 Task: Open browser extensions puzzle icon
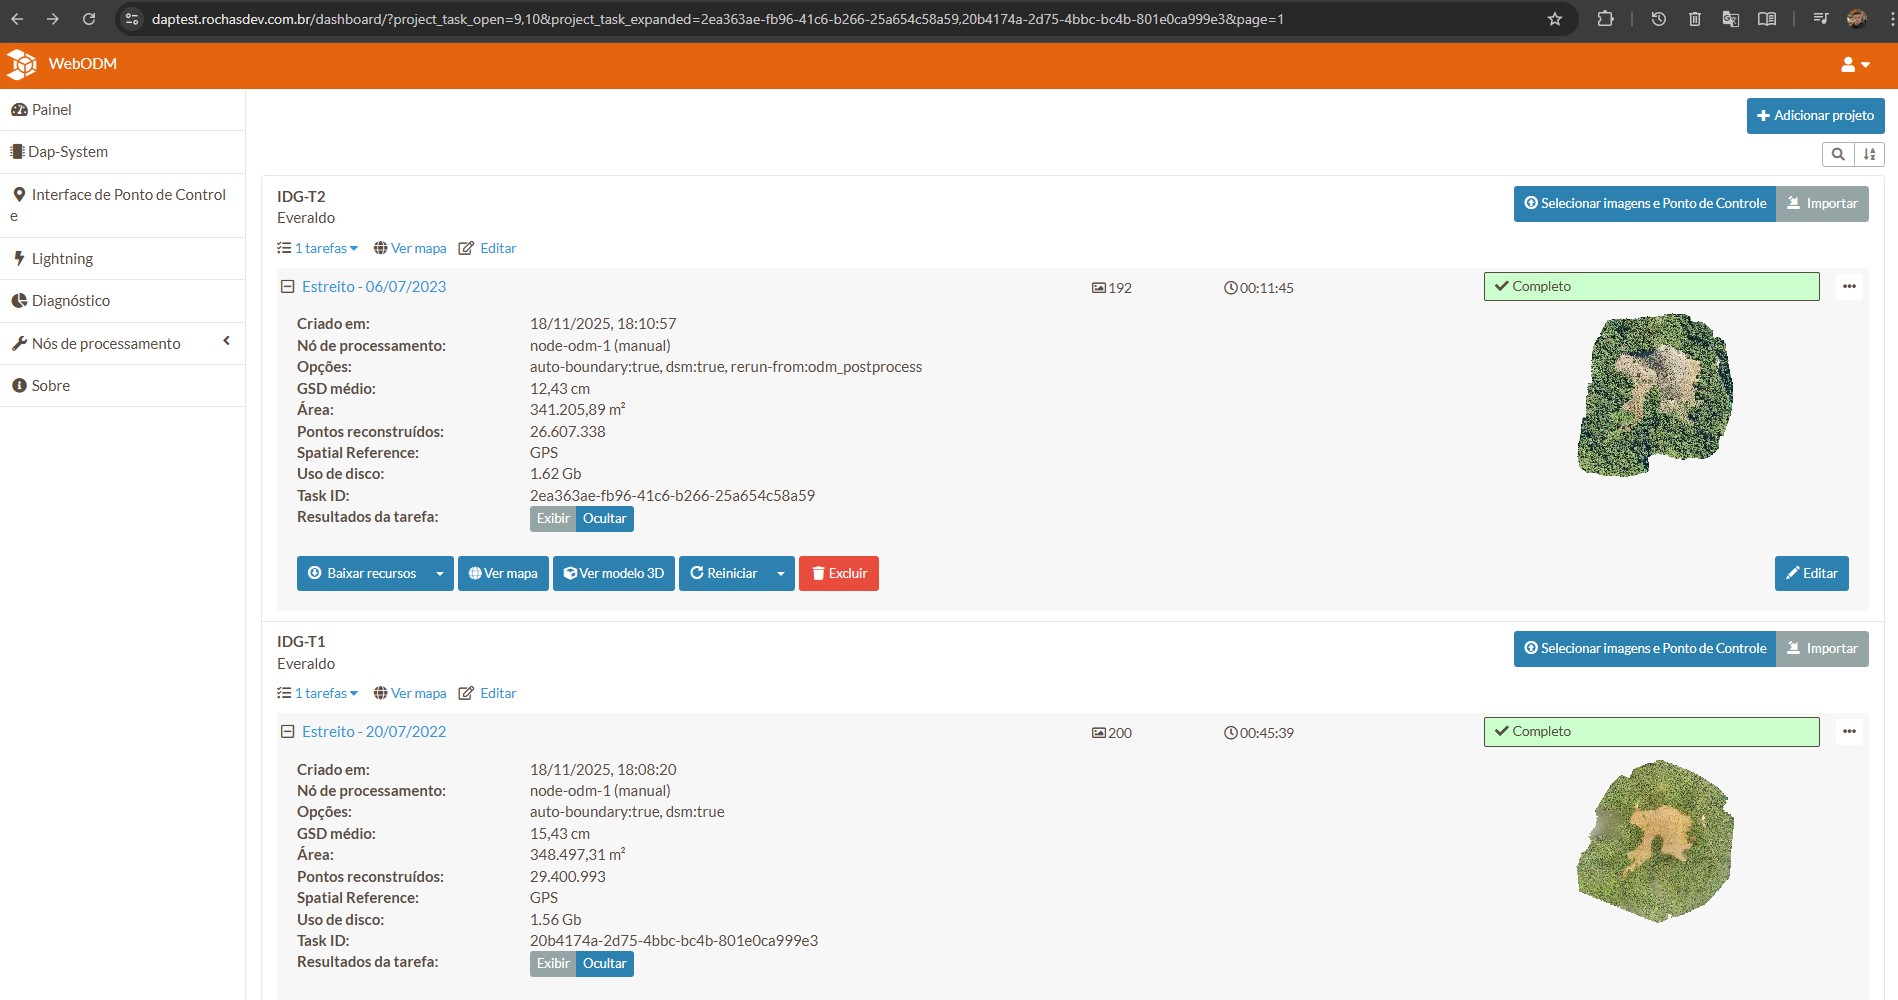coord(1605,19)
